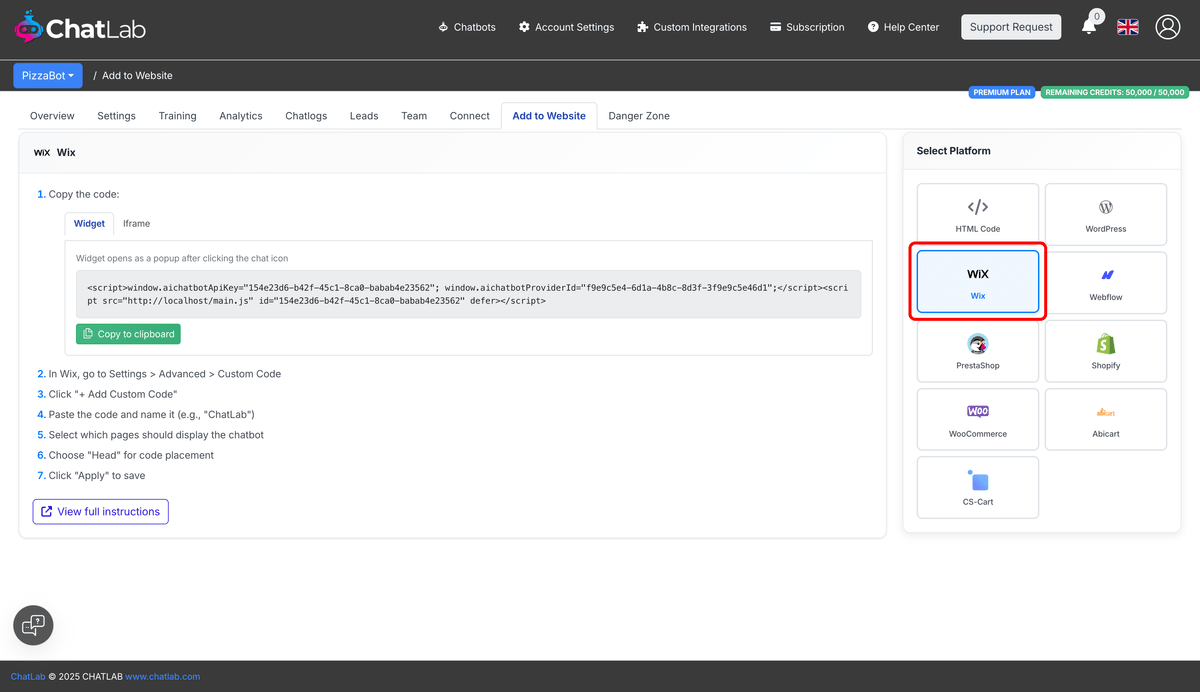This screenshot has height=692, width=1200.
Task: Open the Training tab
Action: pos(177,115)
